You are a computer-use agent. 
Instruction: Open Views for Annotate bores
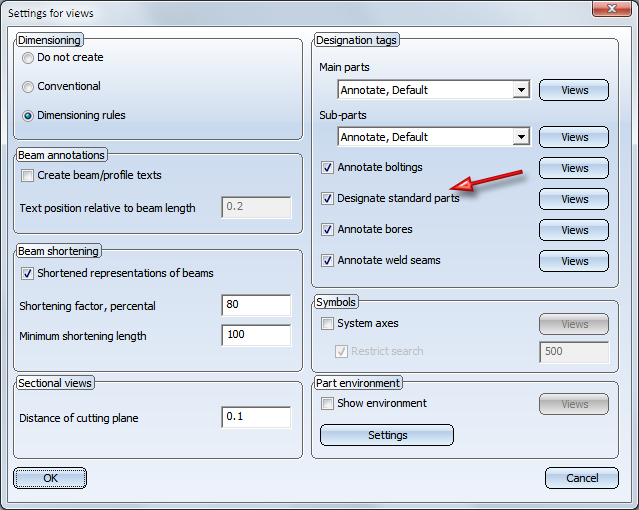click(x=574, y=230)
